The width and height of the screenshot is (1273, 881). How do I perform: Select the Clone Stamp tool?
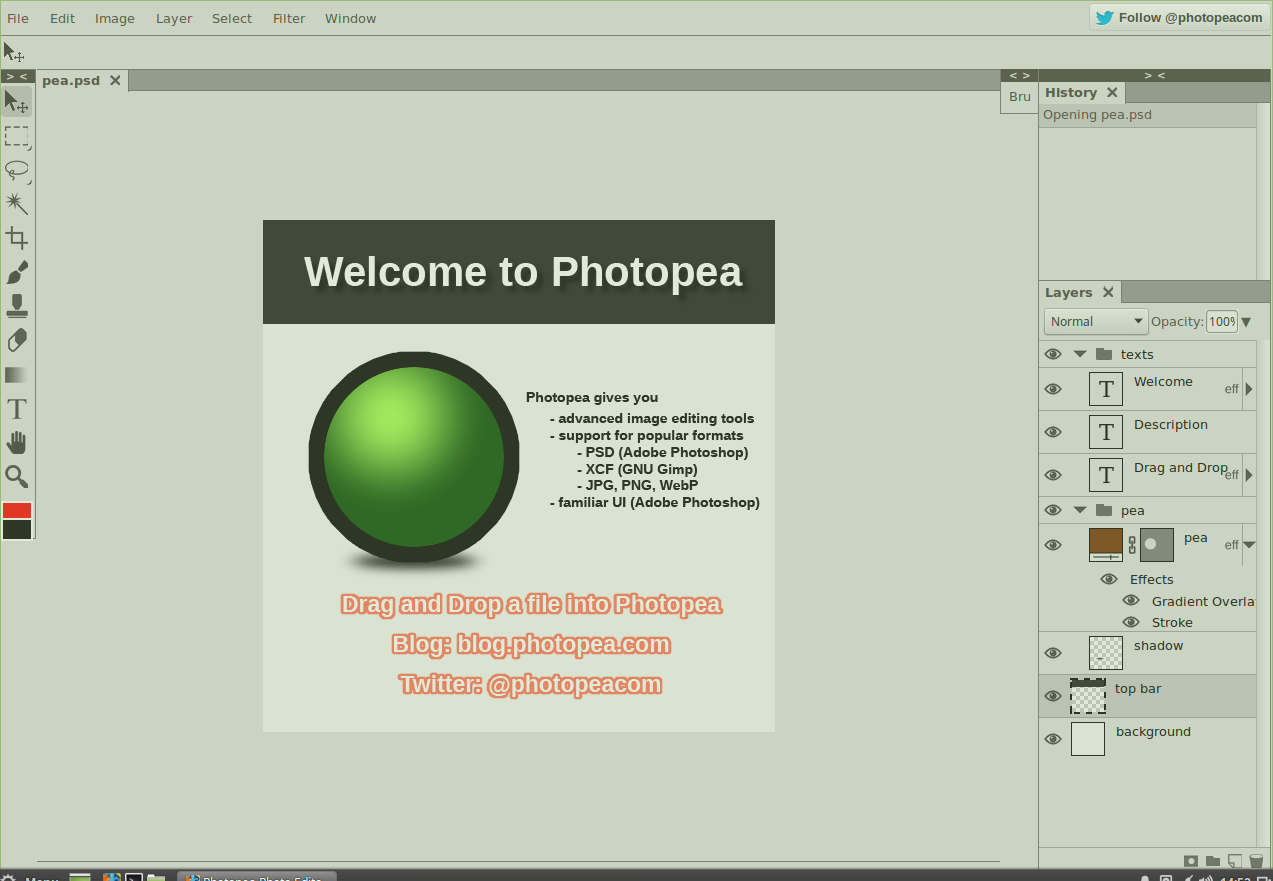tap(16, 306)
